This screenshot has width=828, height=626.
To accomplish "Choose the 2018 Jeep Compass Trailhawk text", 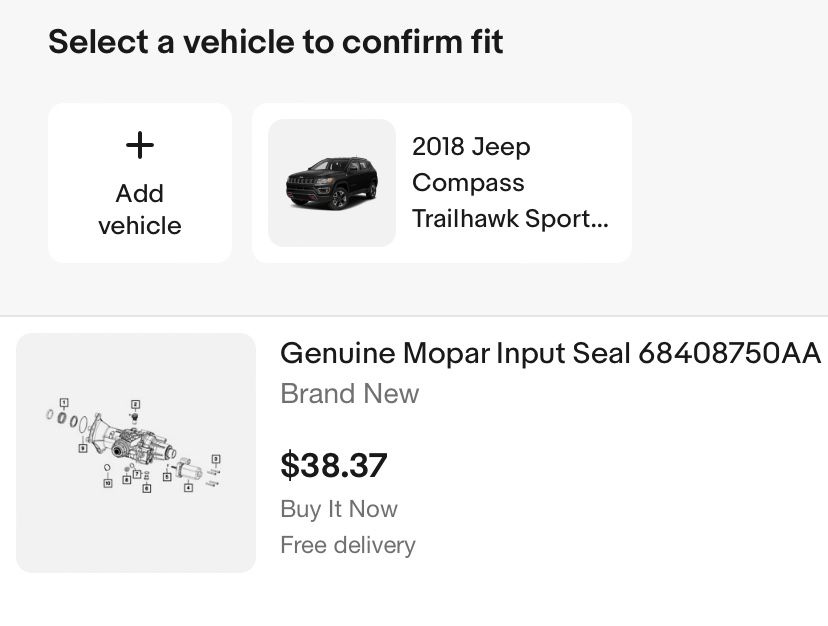I will [509, 183].
